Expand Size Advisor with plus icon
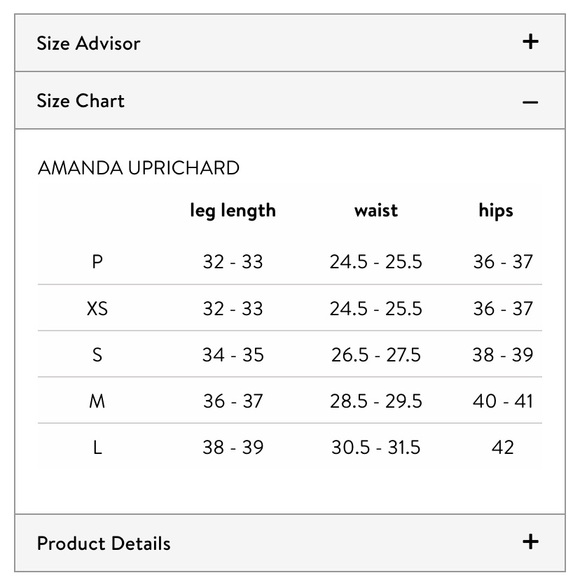Image resolution: width=580 pixels, height=580 pixels. click(530, 41)
